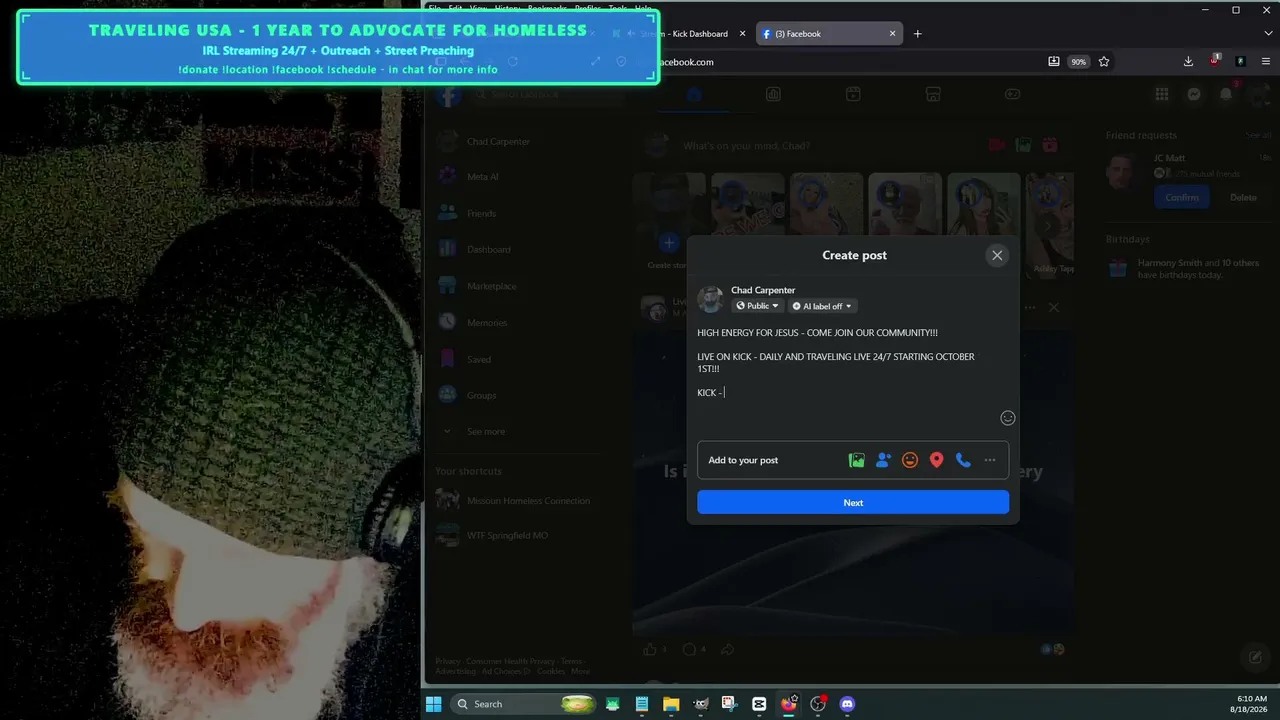Open the Facebook Home tab icon
The image size is (1280, 720).
[x=693, y=94]
